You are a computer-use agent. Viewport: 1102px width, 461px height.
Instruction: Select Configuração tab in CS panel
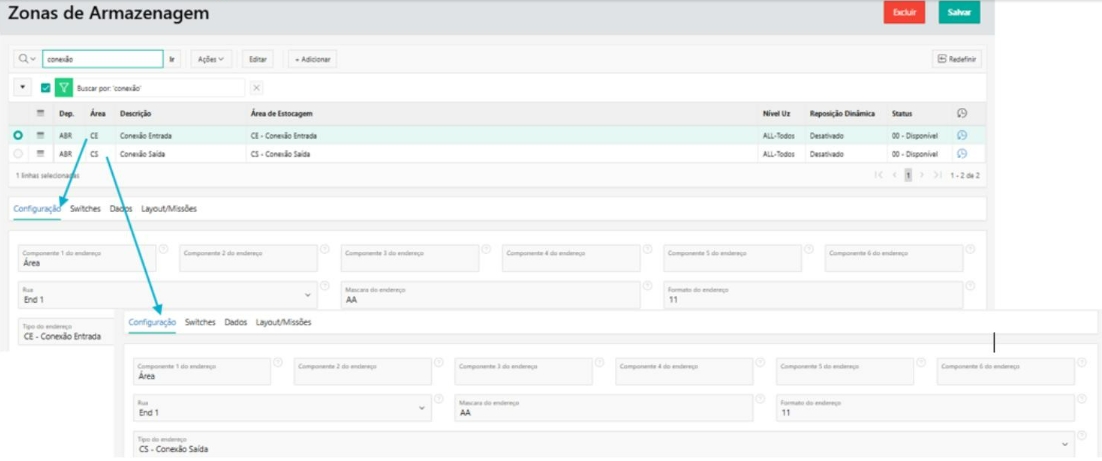[x=152, y=322]
